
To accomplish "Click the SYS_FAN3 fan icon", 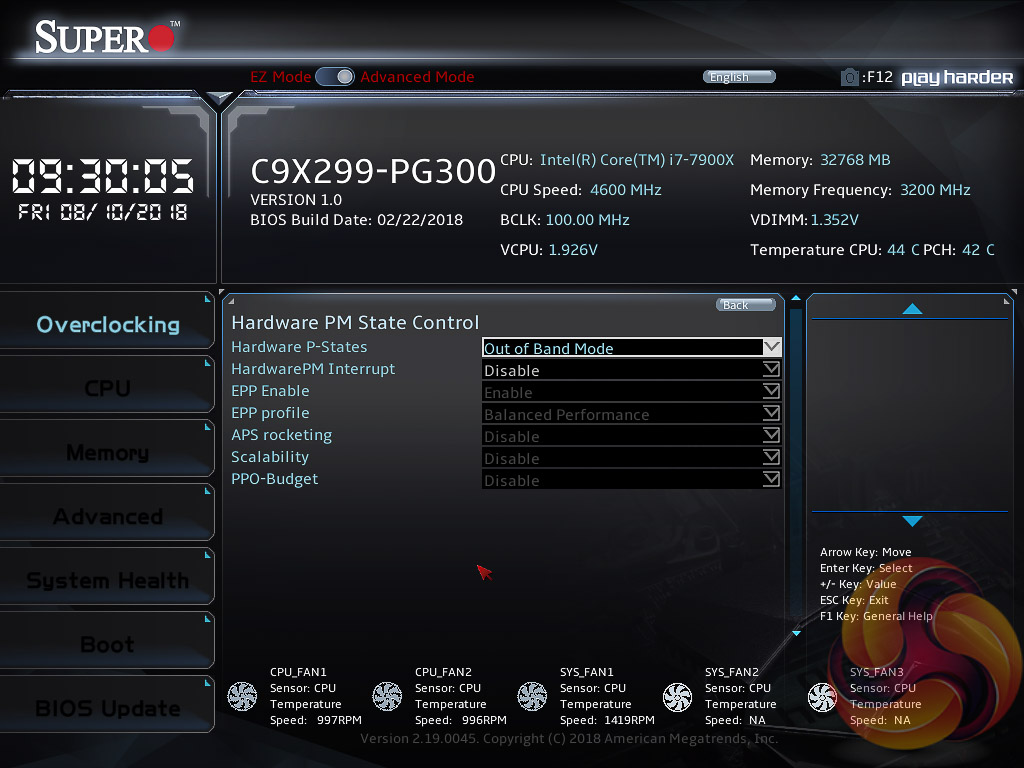I will (822, 696).
